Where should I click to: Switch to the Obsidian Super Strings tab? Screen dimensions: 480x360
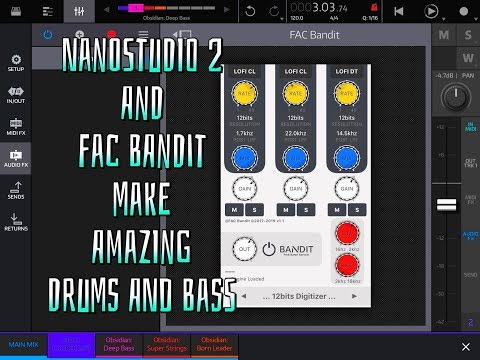(x=167, y=345)
